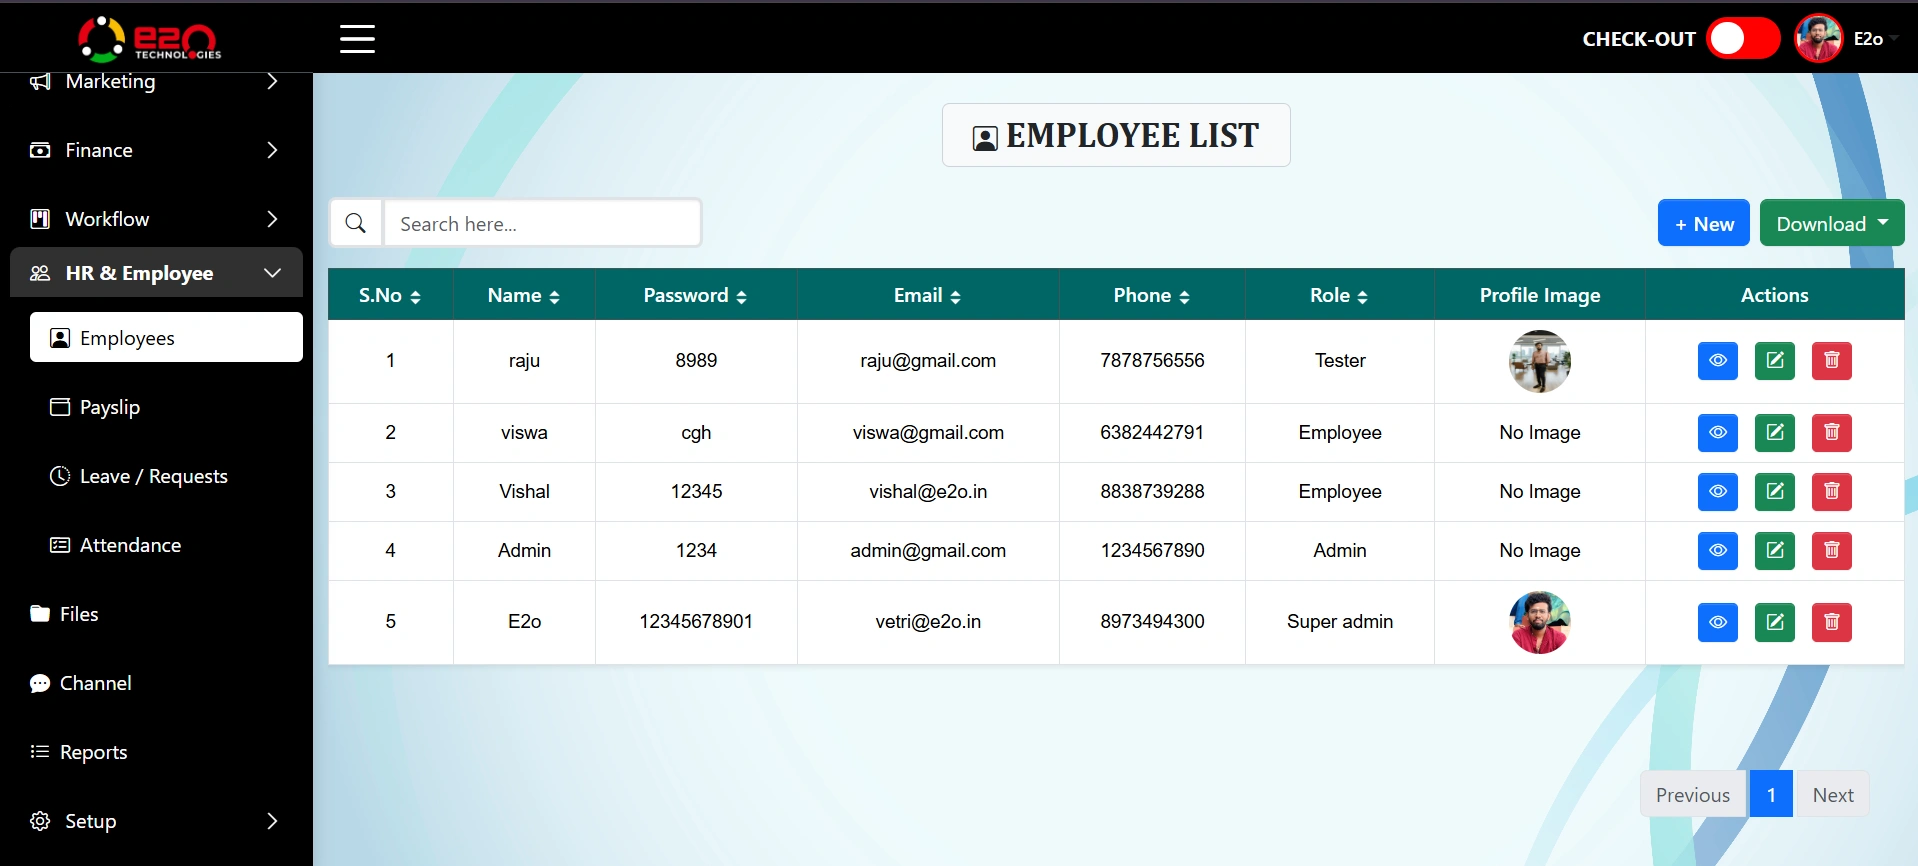Click E2o's profile image thumbnail in table
Viewport: 1918px width, 866px height.
coord(1539,622)
